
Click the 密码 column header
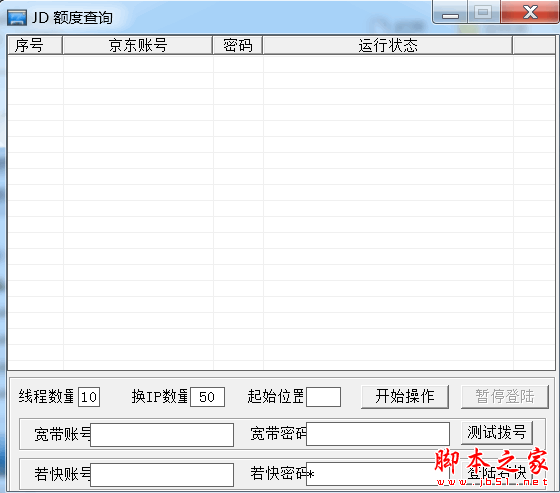238,45
